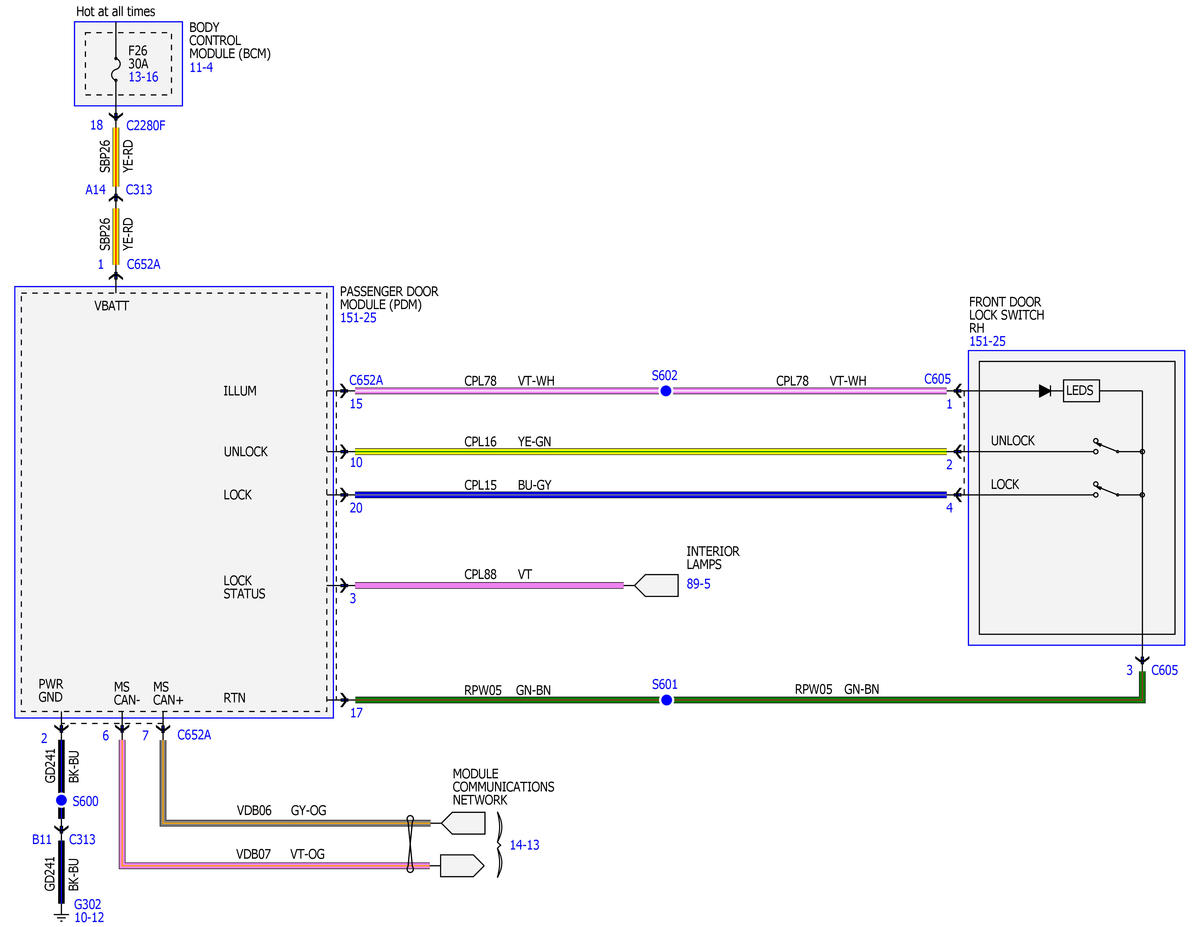The width and height of the screenshot is (1199, 927).
Task: Open the 11-4 Body Control Module reference
Action: 201,67
